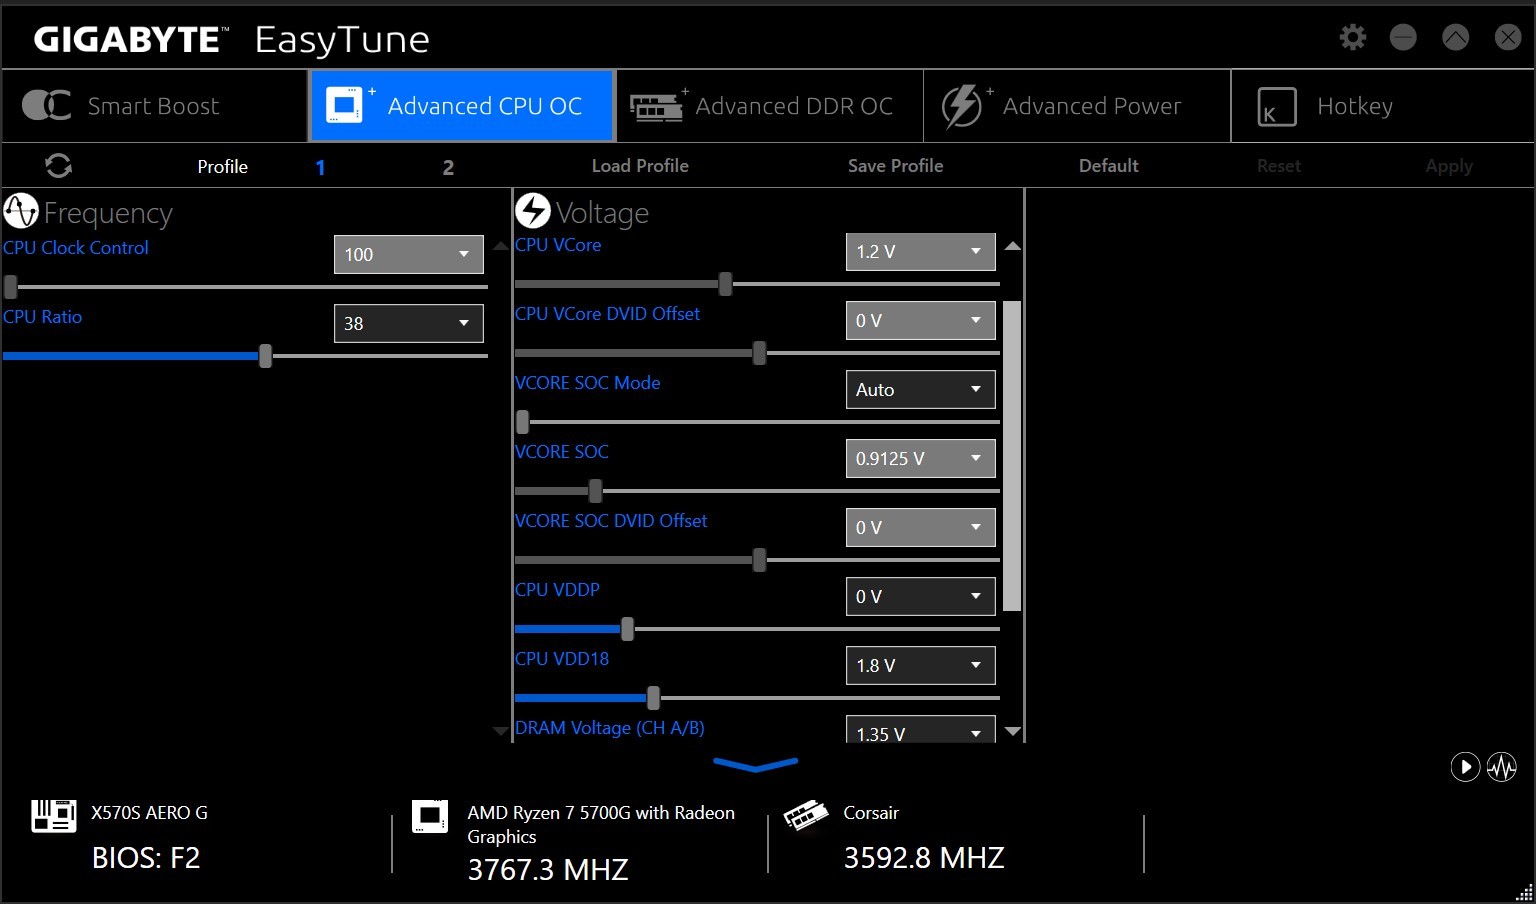Image resolution: width=1536 pixels, height=904 pixels.
Task: Open the Hotkey tab
Action: pos(1383,106)
